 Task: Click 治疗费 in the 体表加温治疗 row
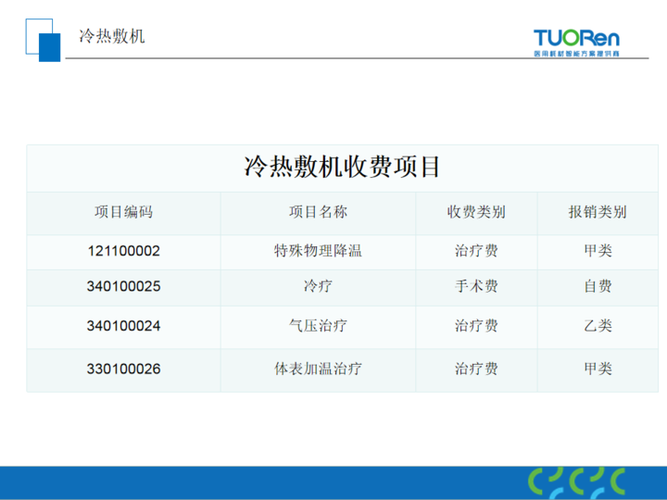pos(476,368)
